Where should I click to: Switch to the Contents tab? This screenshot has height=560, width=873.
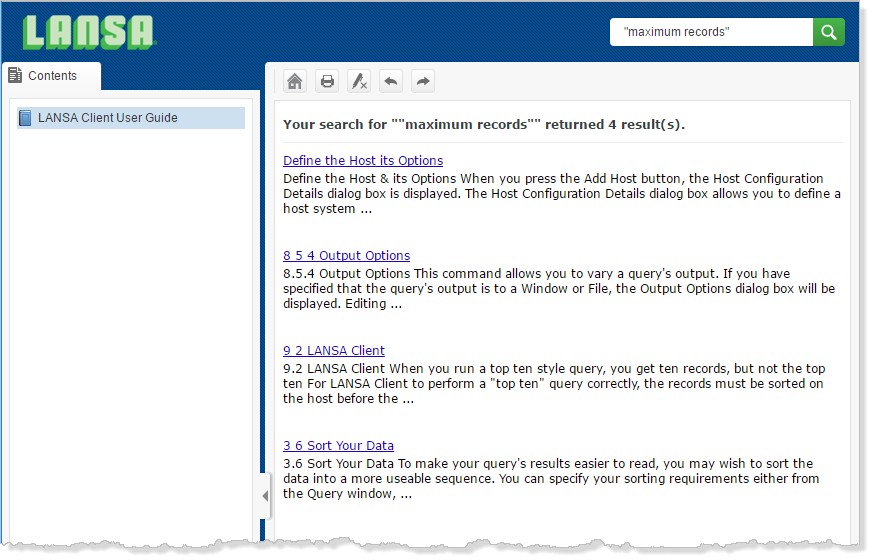pos(51,76)
